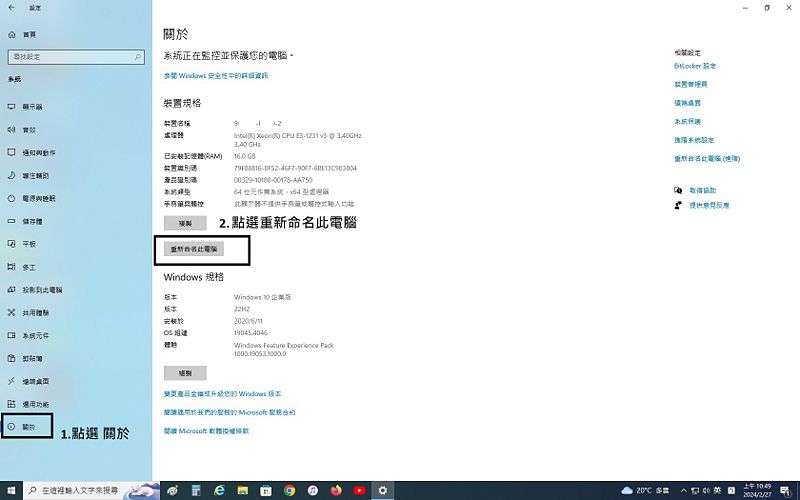The image size is (800, 500).
Task: Open Microsoft Store from the taskbar
Action: coord(266,491)
